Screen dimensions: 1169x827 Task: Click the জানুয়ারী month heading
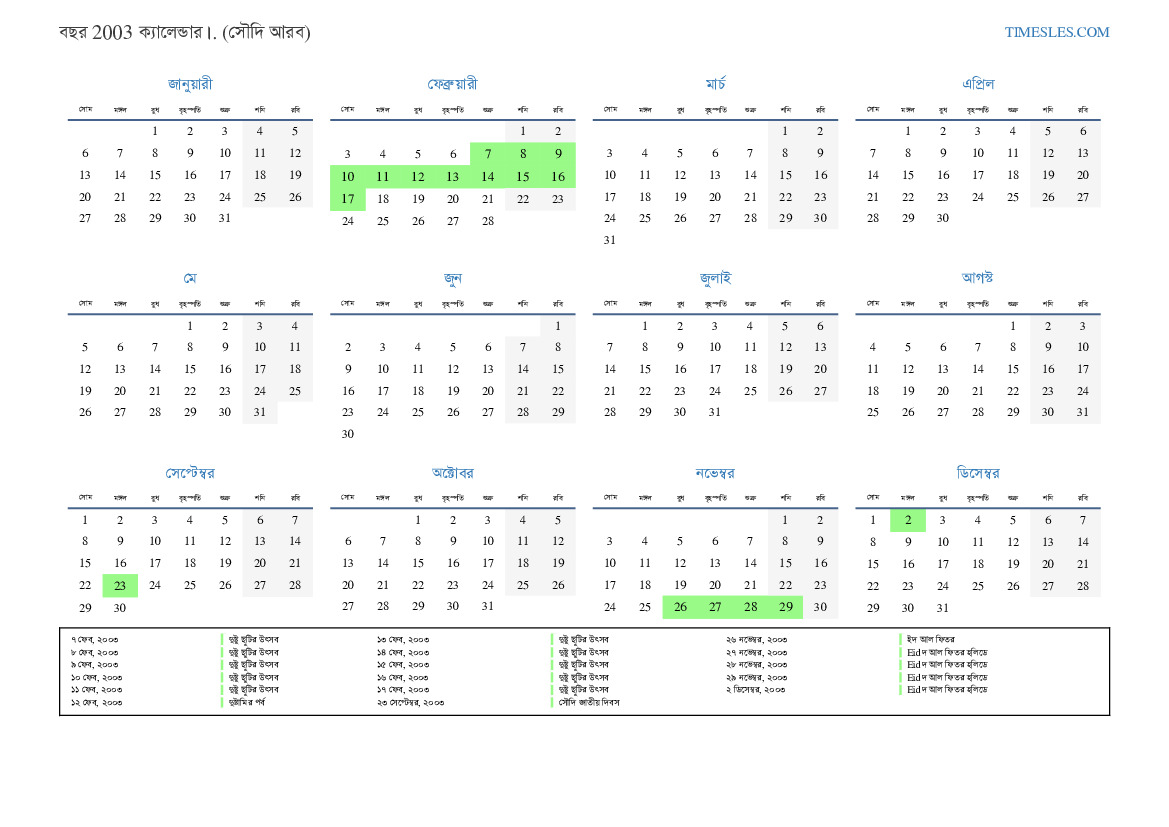(x=190, y=84)
